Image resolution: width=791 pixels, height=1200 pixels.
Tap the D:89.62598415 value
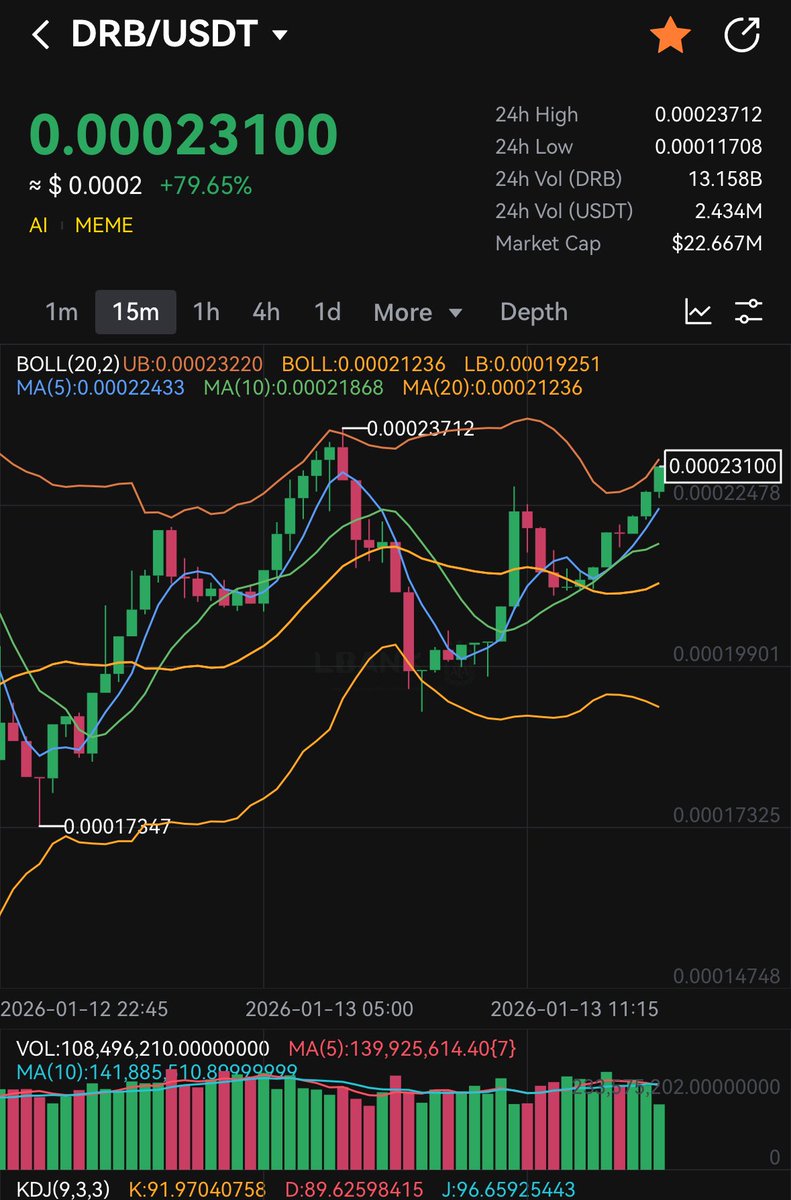(x=354, y=1190)
